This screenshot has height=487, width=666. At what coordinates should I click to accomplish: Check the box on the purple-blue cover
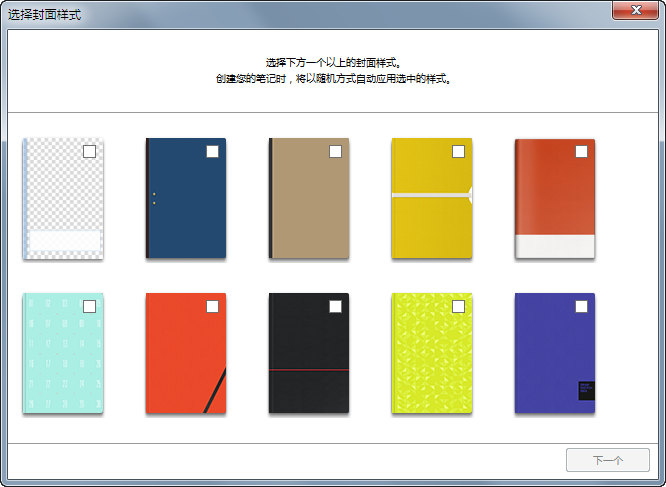coord(581,306)
